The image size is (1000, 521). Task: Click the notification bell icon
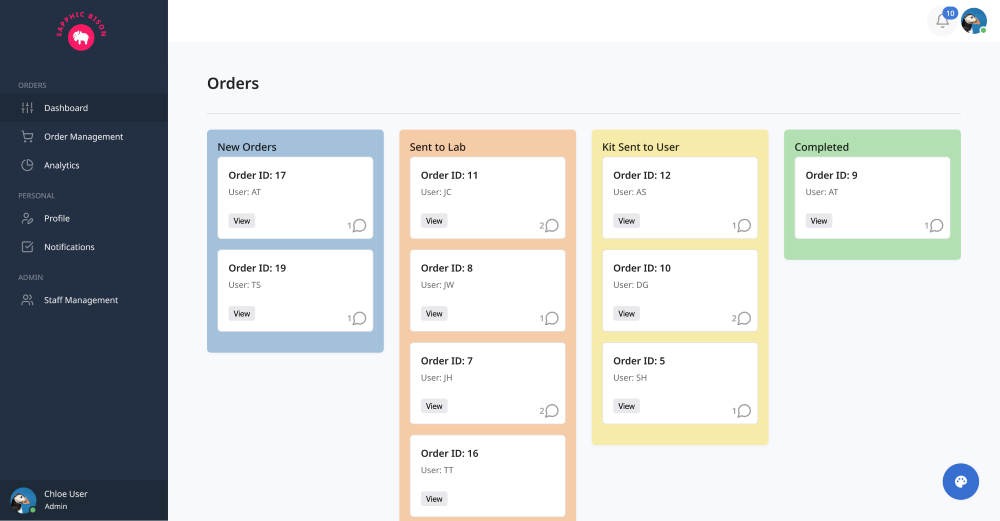tap(942, 21)
